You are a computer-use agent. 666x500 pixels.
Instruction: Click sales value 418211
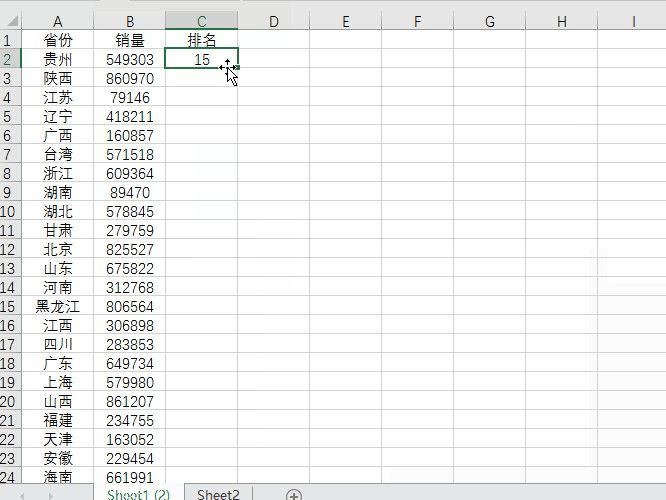(130, 116)
